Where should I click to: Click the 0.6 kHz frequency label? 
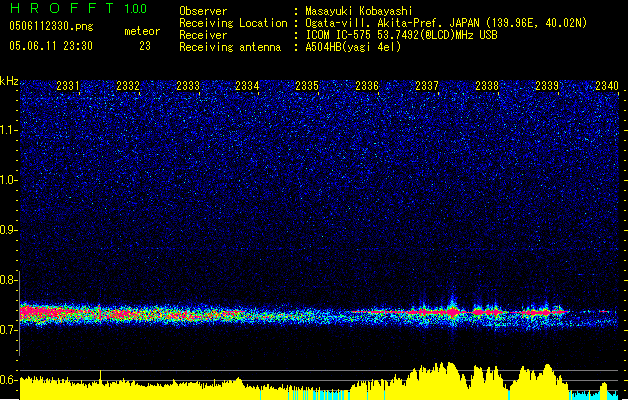8,380
